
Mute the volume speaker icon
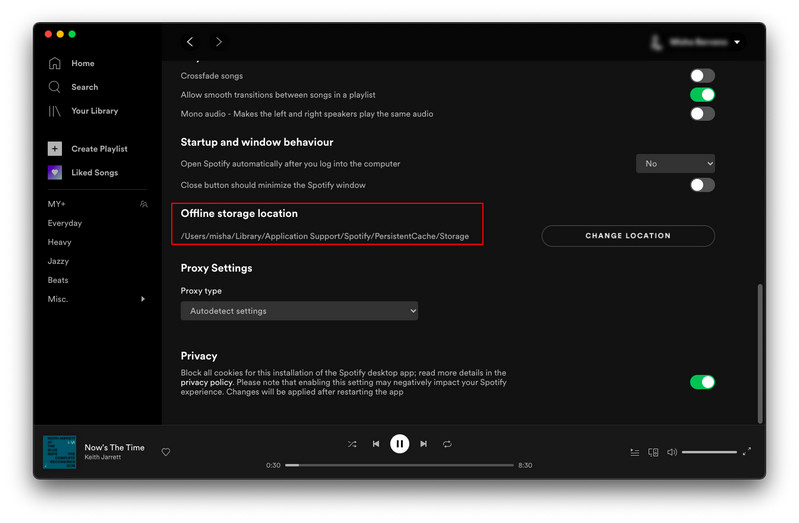point(672,452)
